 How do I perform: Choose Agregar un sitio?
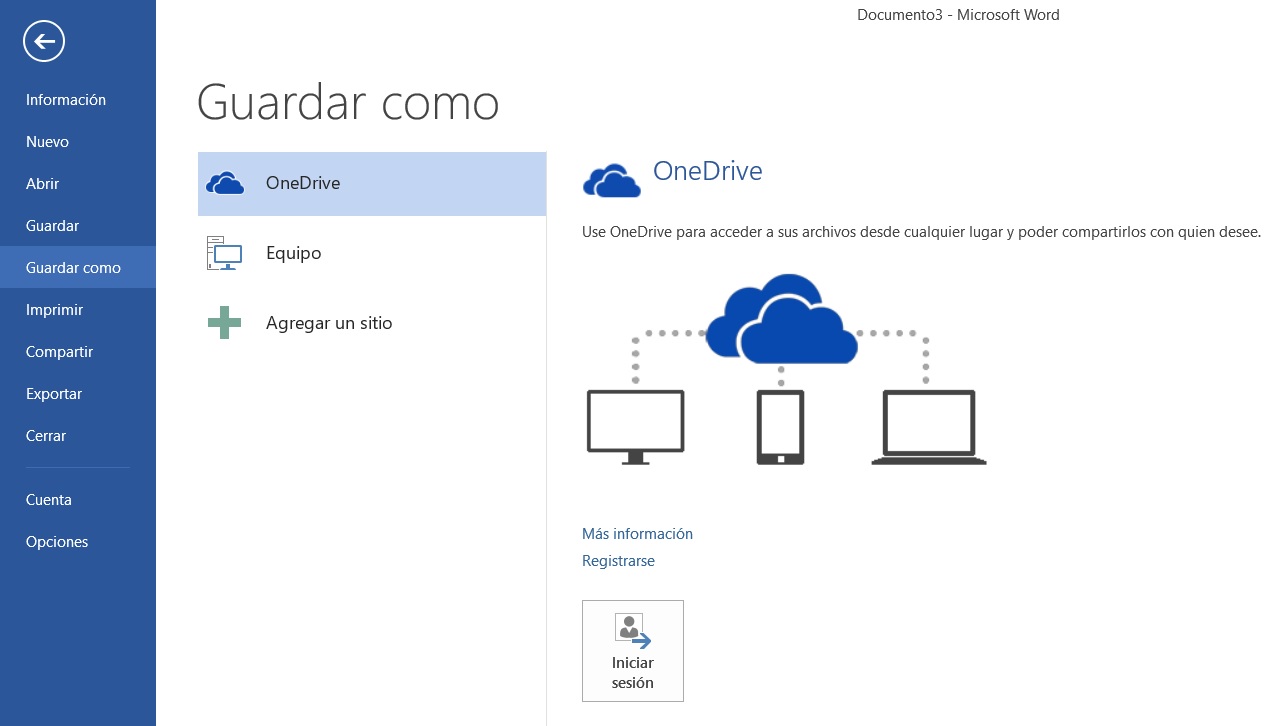point(372,323)
